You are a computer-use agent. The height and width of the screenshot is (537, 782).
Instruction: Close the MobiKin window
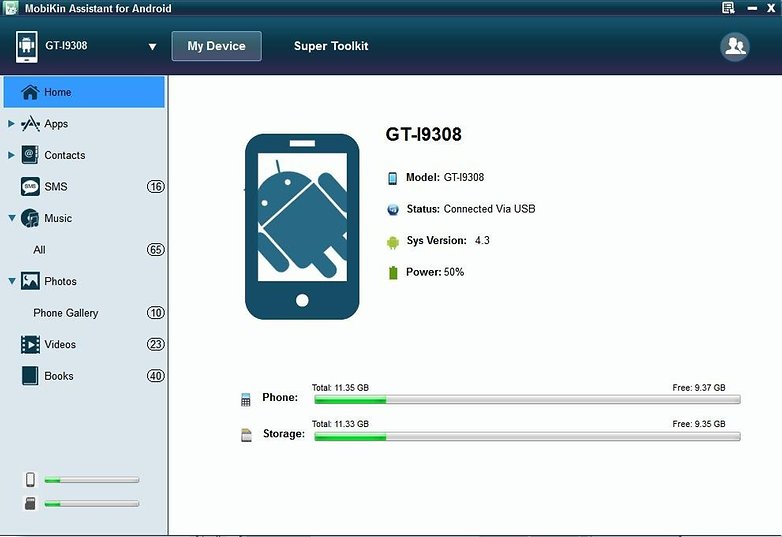[771, 8]
